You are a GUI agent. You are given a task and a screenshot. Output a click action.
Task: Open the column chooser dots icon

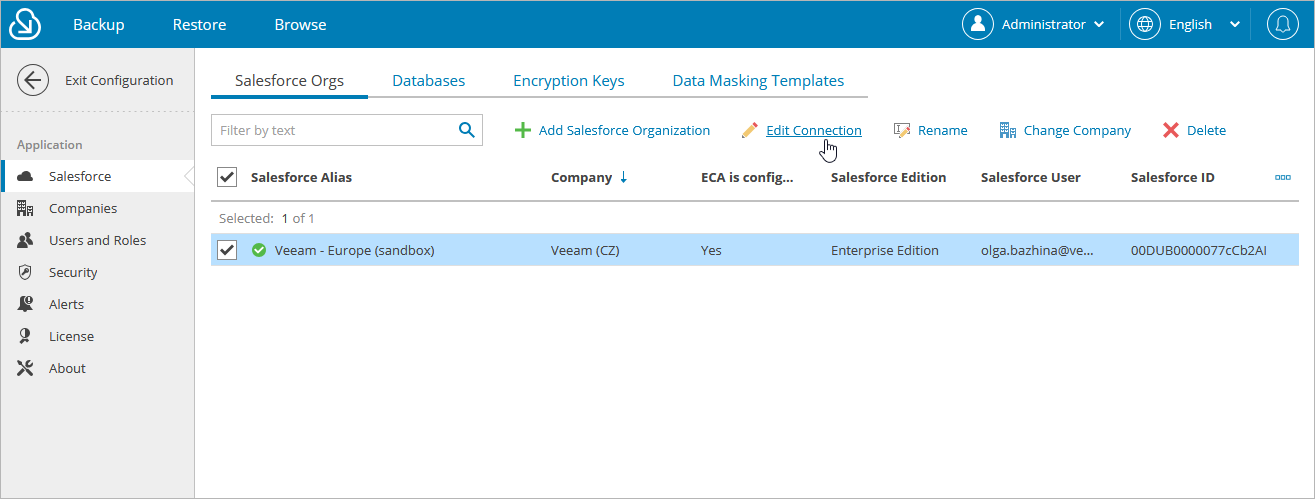pyautogui.click(x=1283, y=177)
